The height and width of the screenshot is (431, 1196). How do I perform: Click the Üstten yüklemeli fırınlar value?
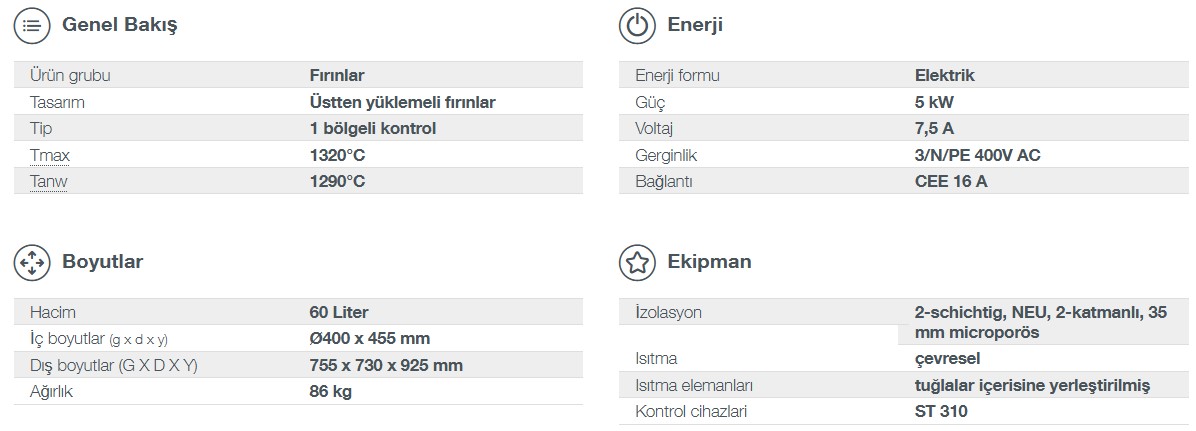[403, 102]
